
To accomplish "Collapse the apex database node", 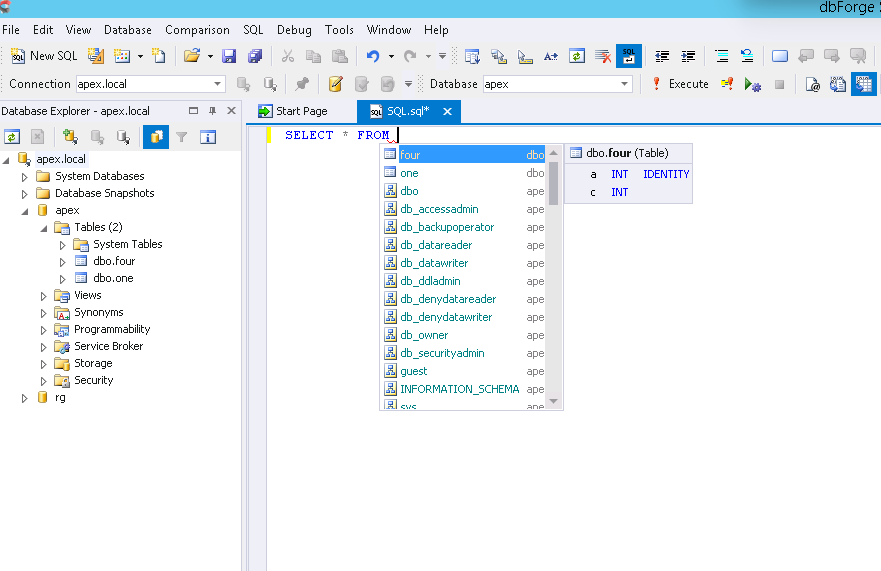I will [x=24, y=211].
